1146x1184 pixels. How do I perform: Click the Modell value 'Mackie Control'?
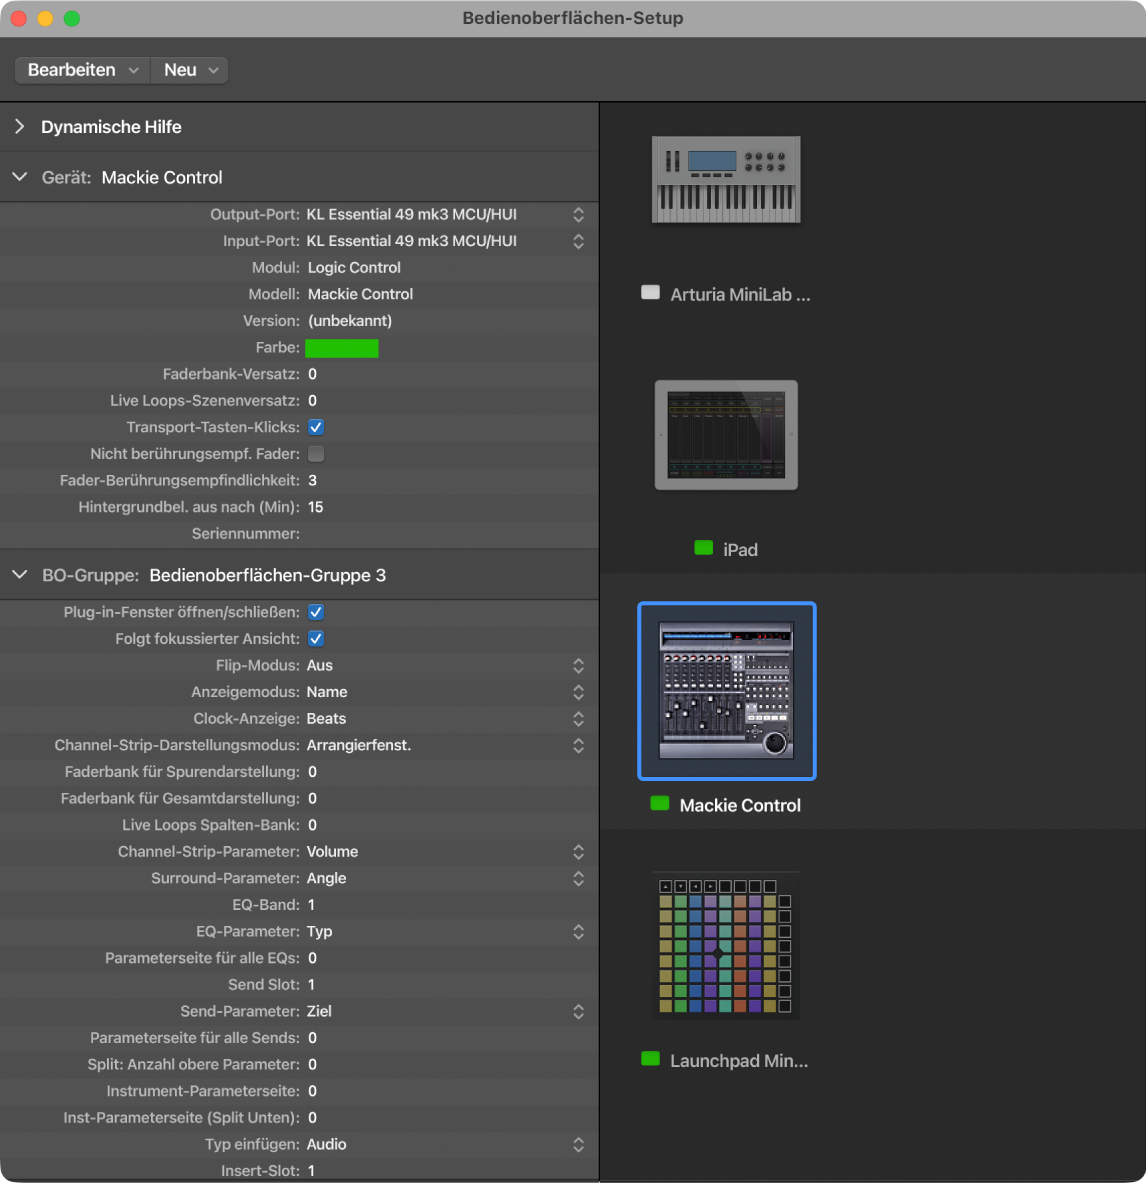360,294
